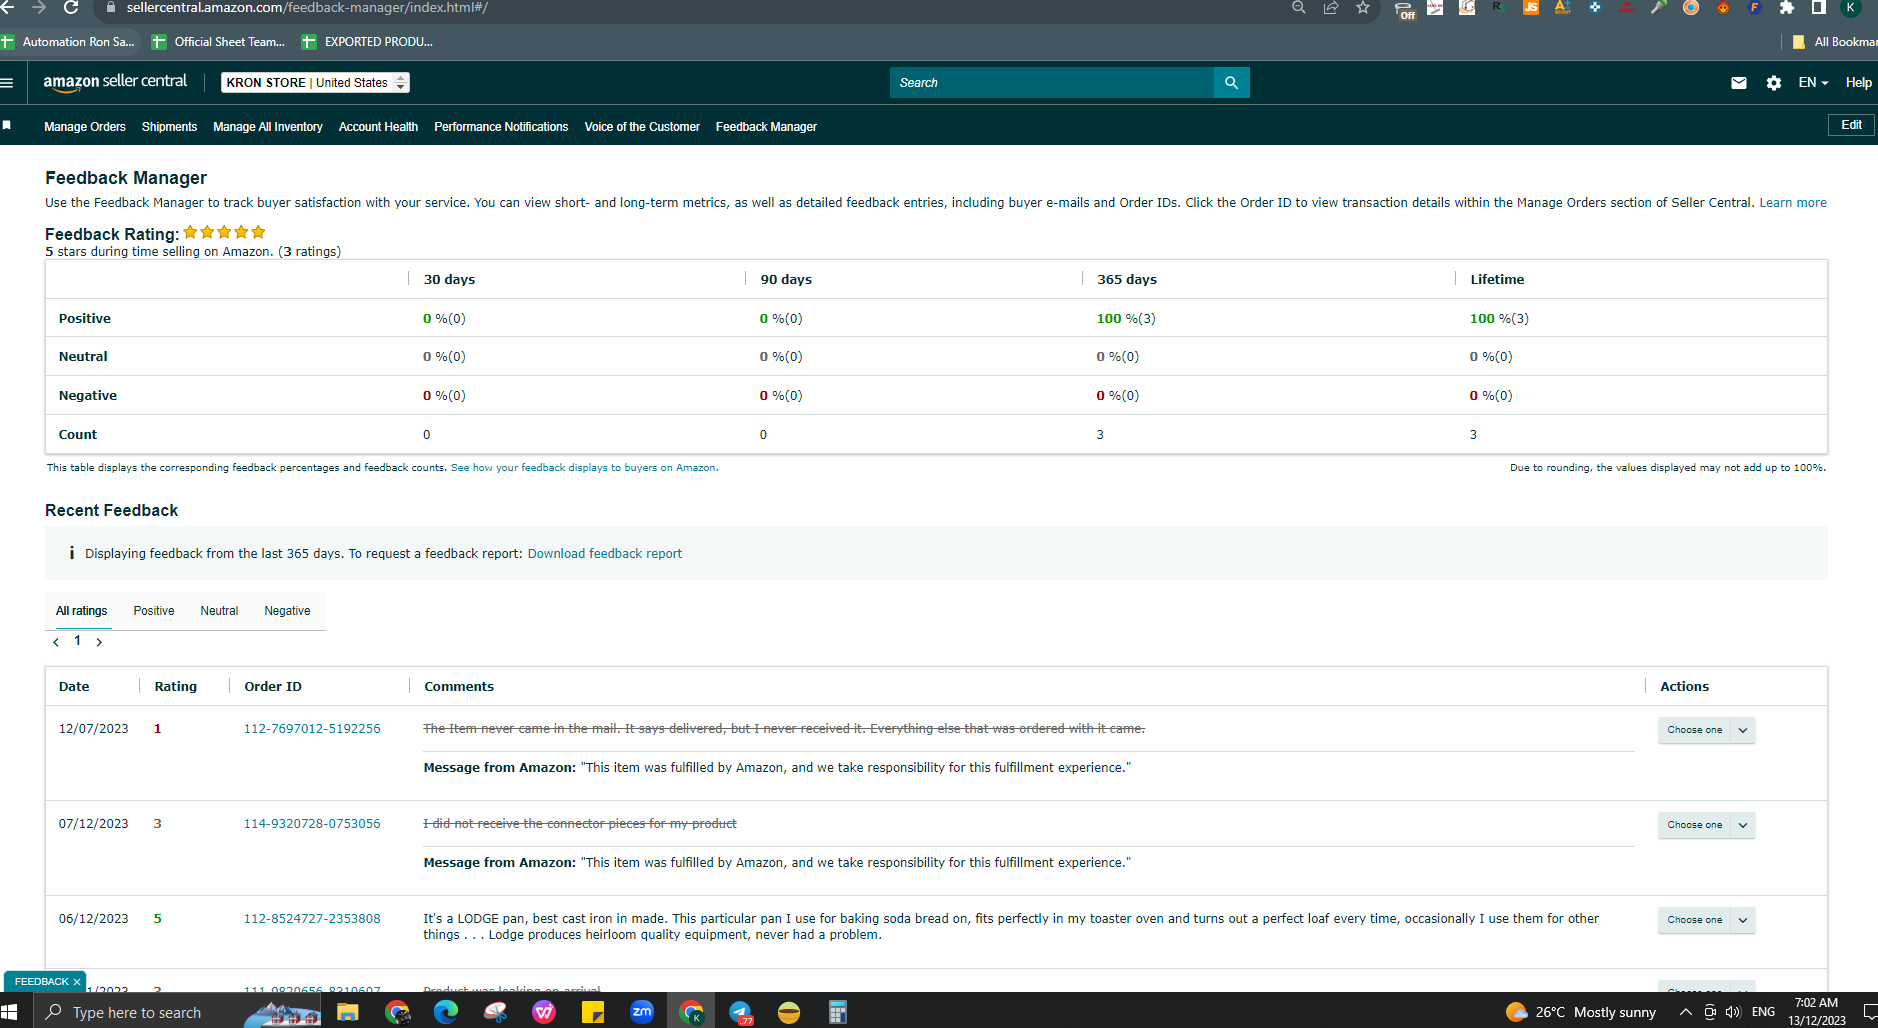Switch to the Negative feedback tab
1878x1028 pixels.
click(287, 611)
